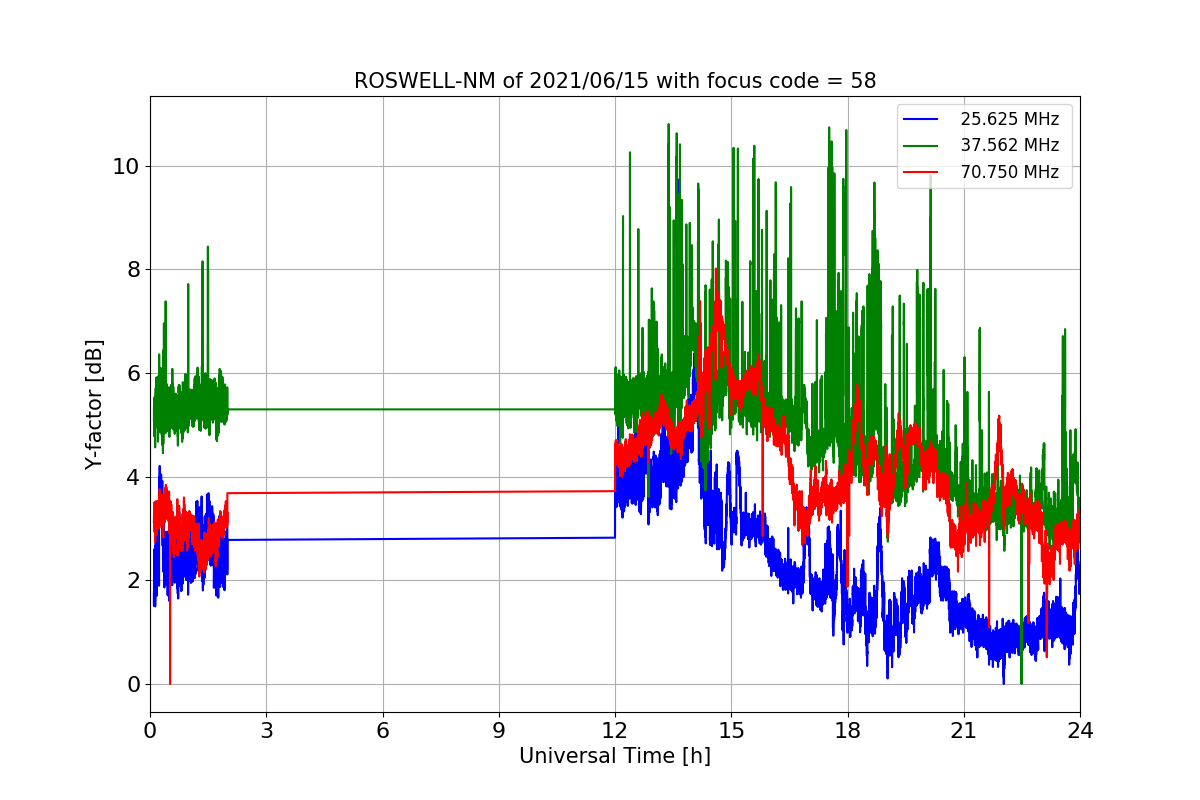Click y-axis tick label 6
The width and height of the screenshot is (1200, 800).
point(132,374)
